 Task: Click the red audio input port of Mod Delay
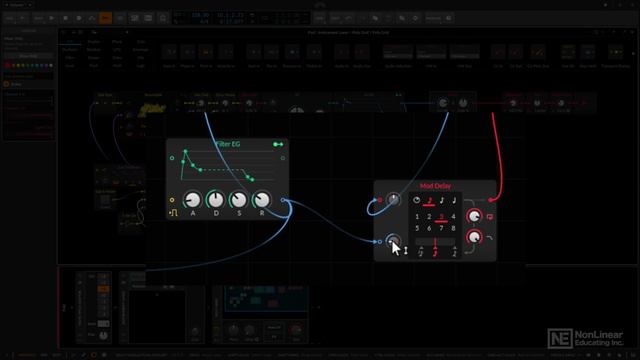click(x=379, y=200)
